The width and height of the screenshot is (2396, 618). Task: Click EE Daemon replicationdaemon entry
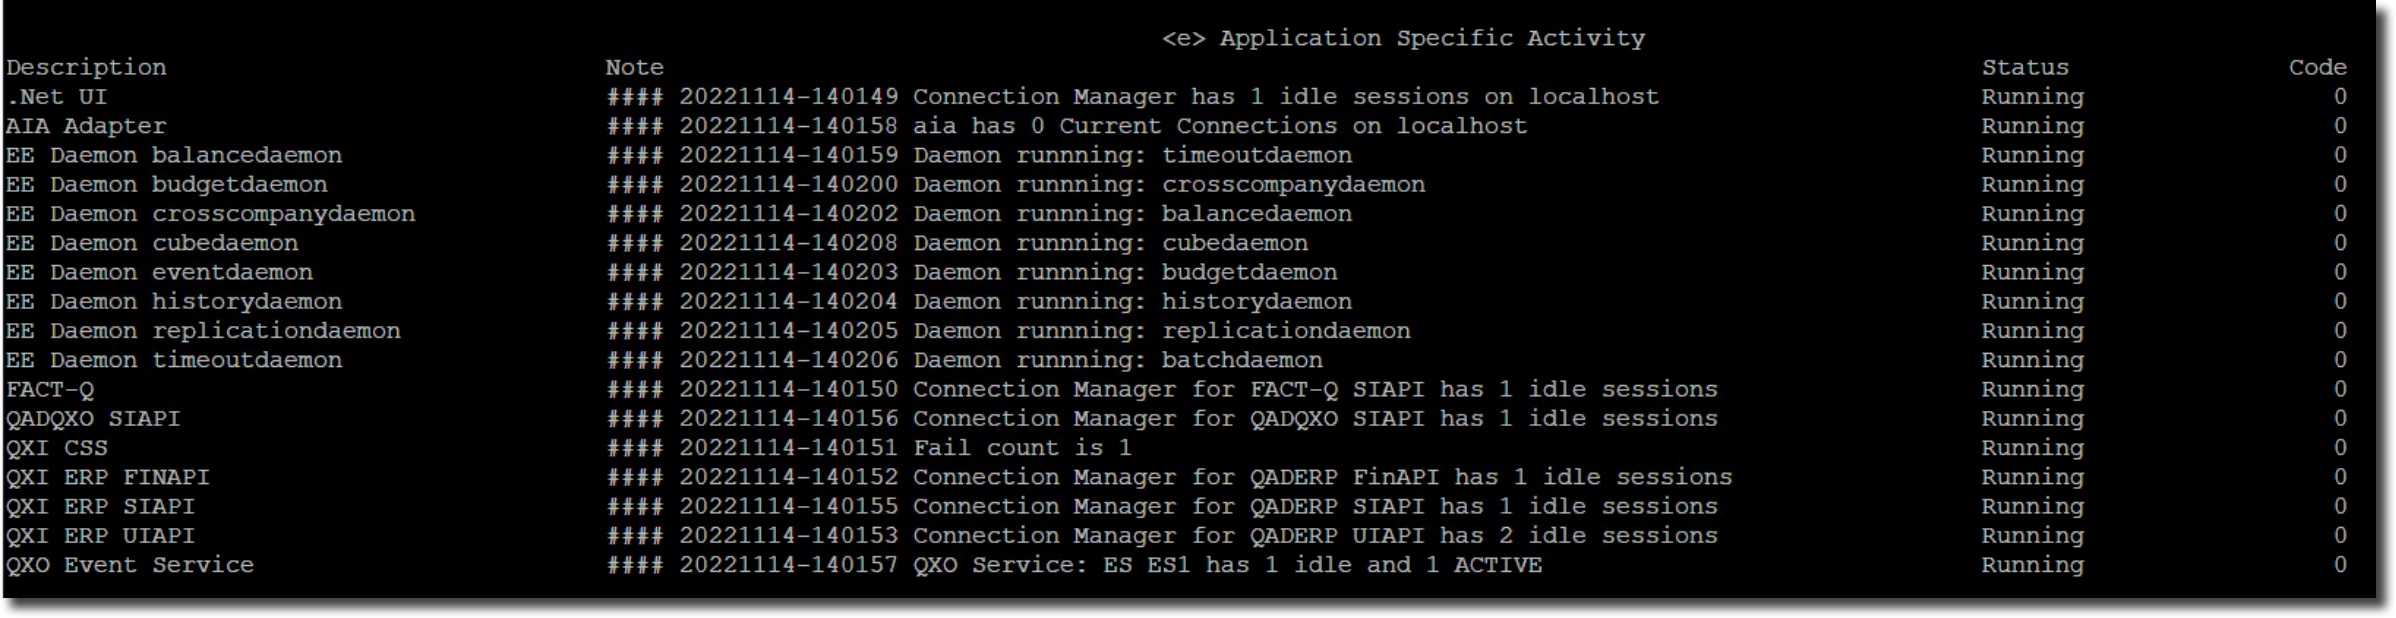[203, 331]
